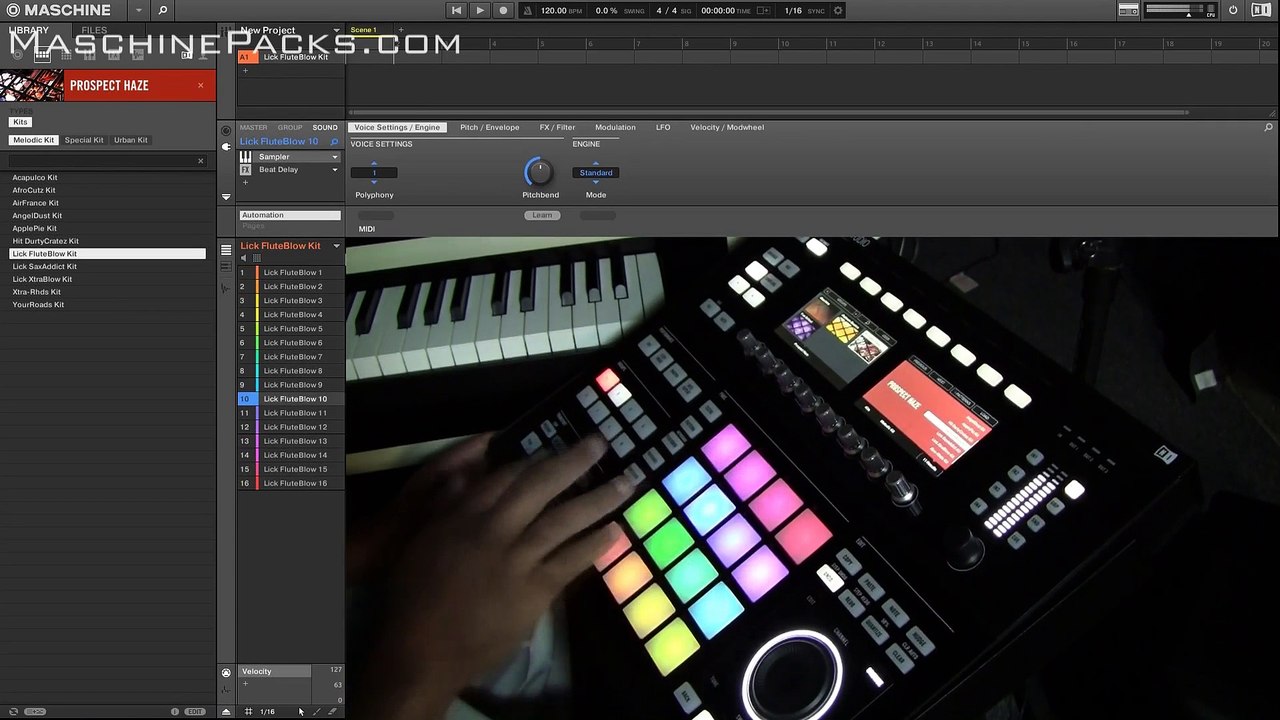Close the Prospect Haze product filter

pyautogui.click(x=200, y=85)
